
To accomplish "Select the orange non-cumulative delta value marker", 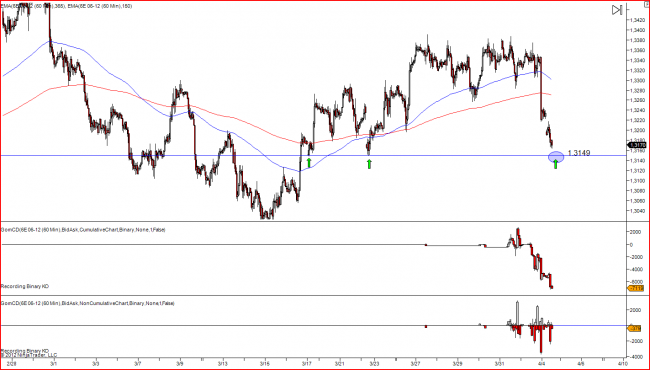I will coord(636,328).
